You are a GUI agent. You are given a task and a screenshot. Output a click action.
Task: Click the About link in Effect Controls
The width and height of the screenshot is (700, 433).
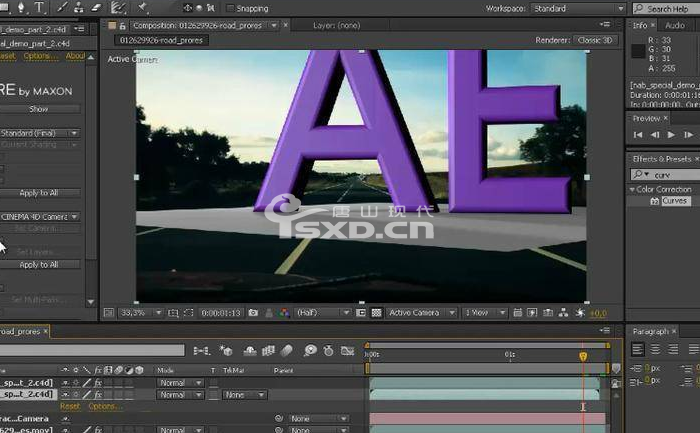tap(75, 56)
